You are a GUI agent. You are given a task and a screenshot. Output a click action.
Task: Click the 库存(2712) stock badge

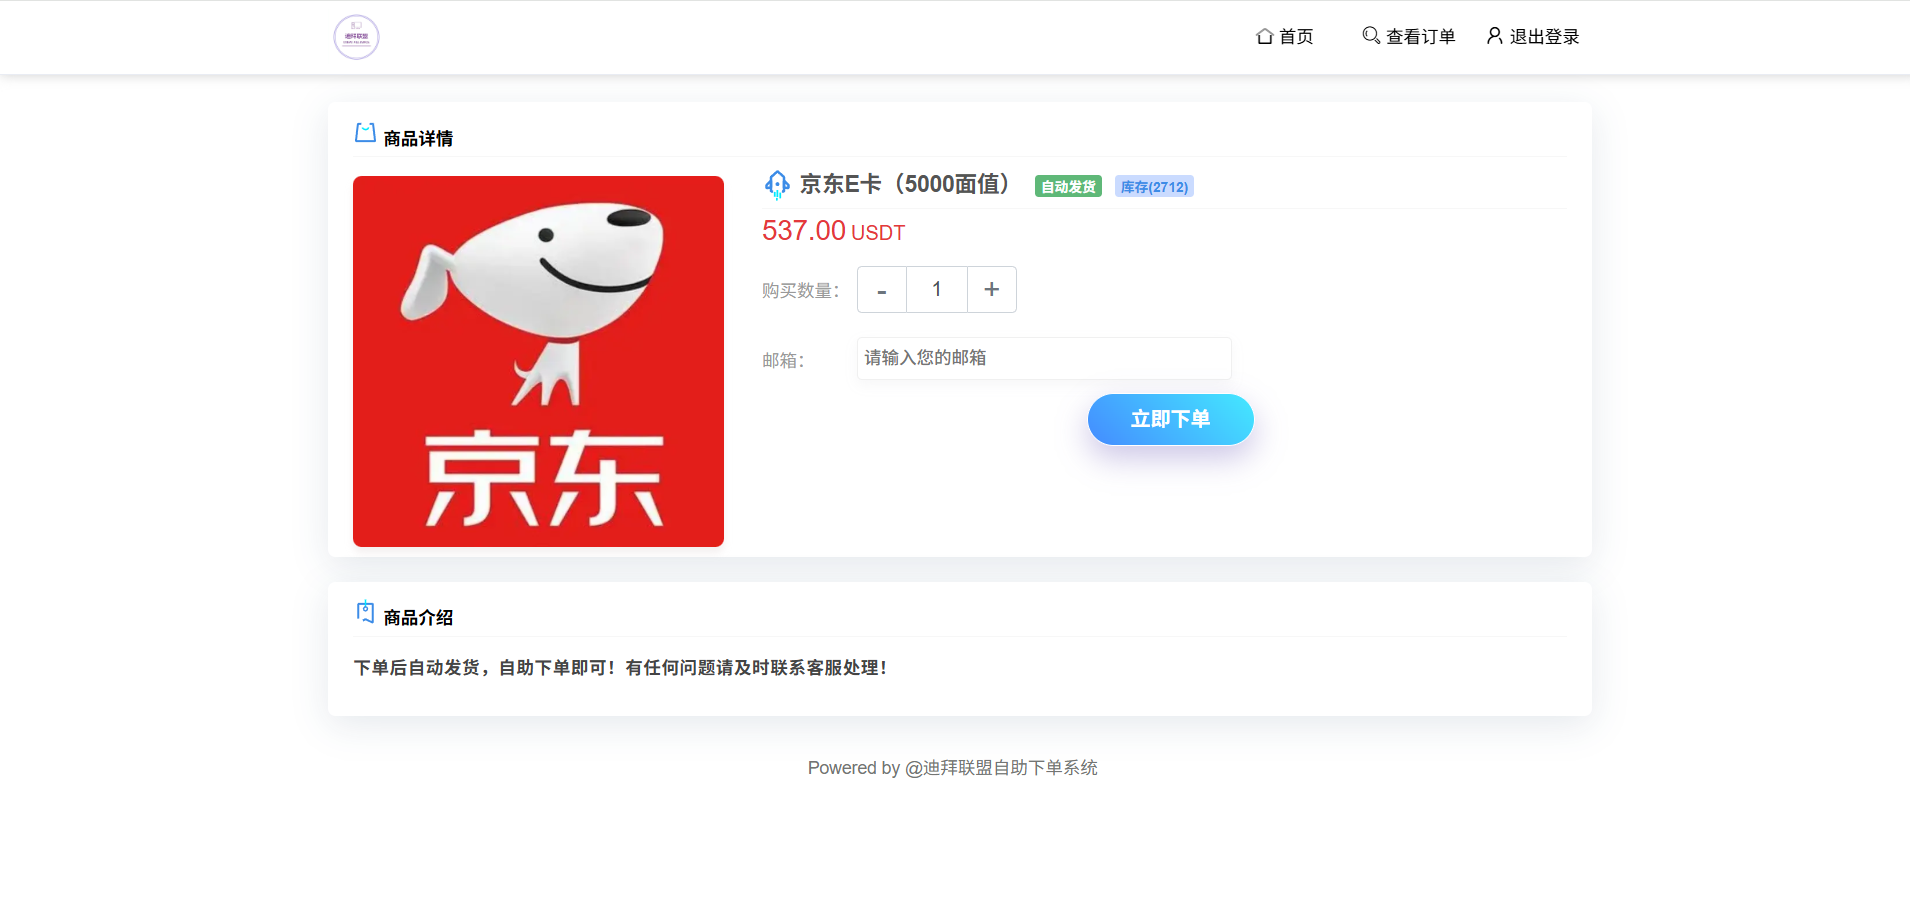[x=1154, y=187]
